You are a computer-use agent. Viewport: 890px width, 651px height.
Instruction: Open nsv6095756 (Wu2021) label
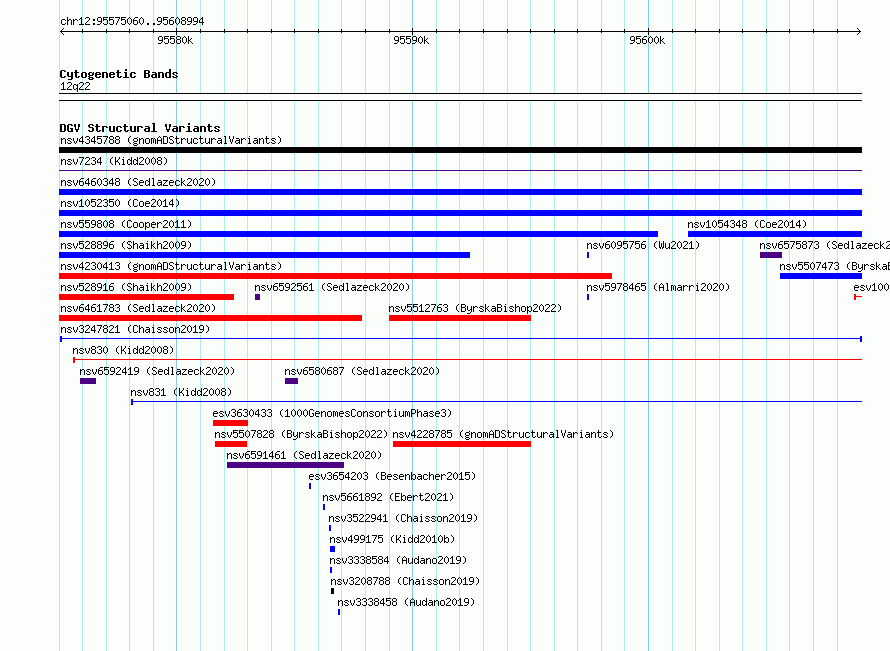tap(643, 245)
